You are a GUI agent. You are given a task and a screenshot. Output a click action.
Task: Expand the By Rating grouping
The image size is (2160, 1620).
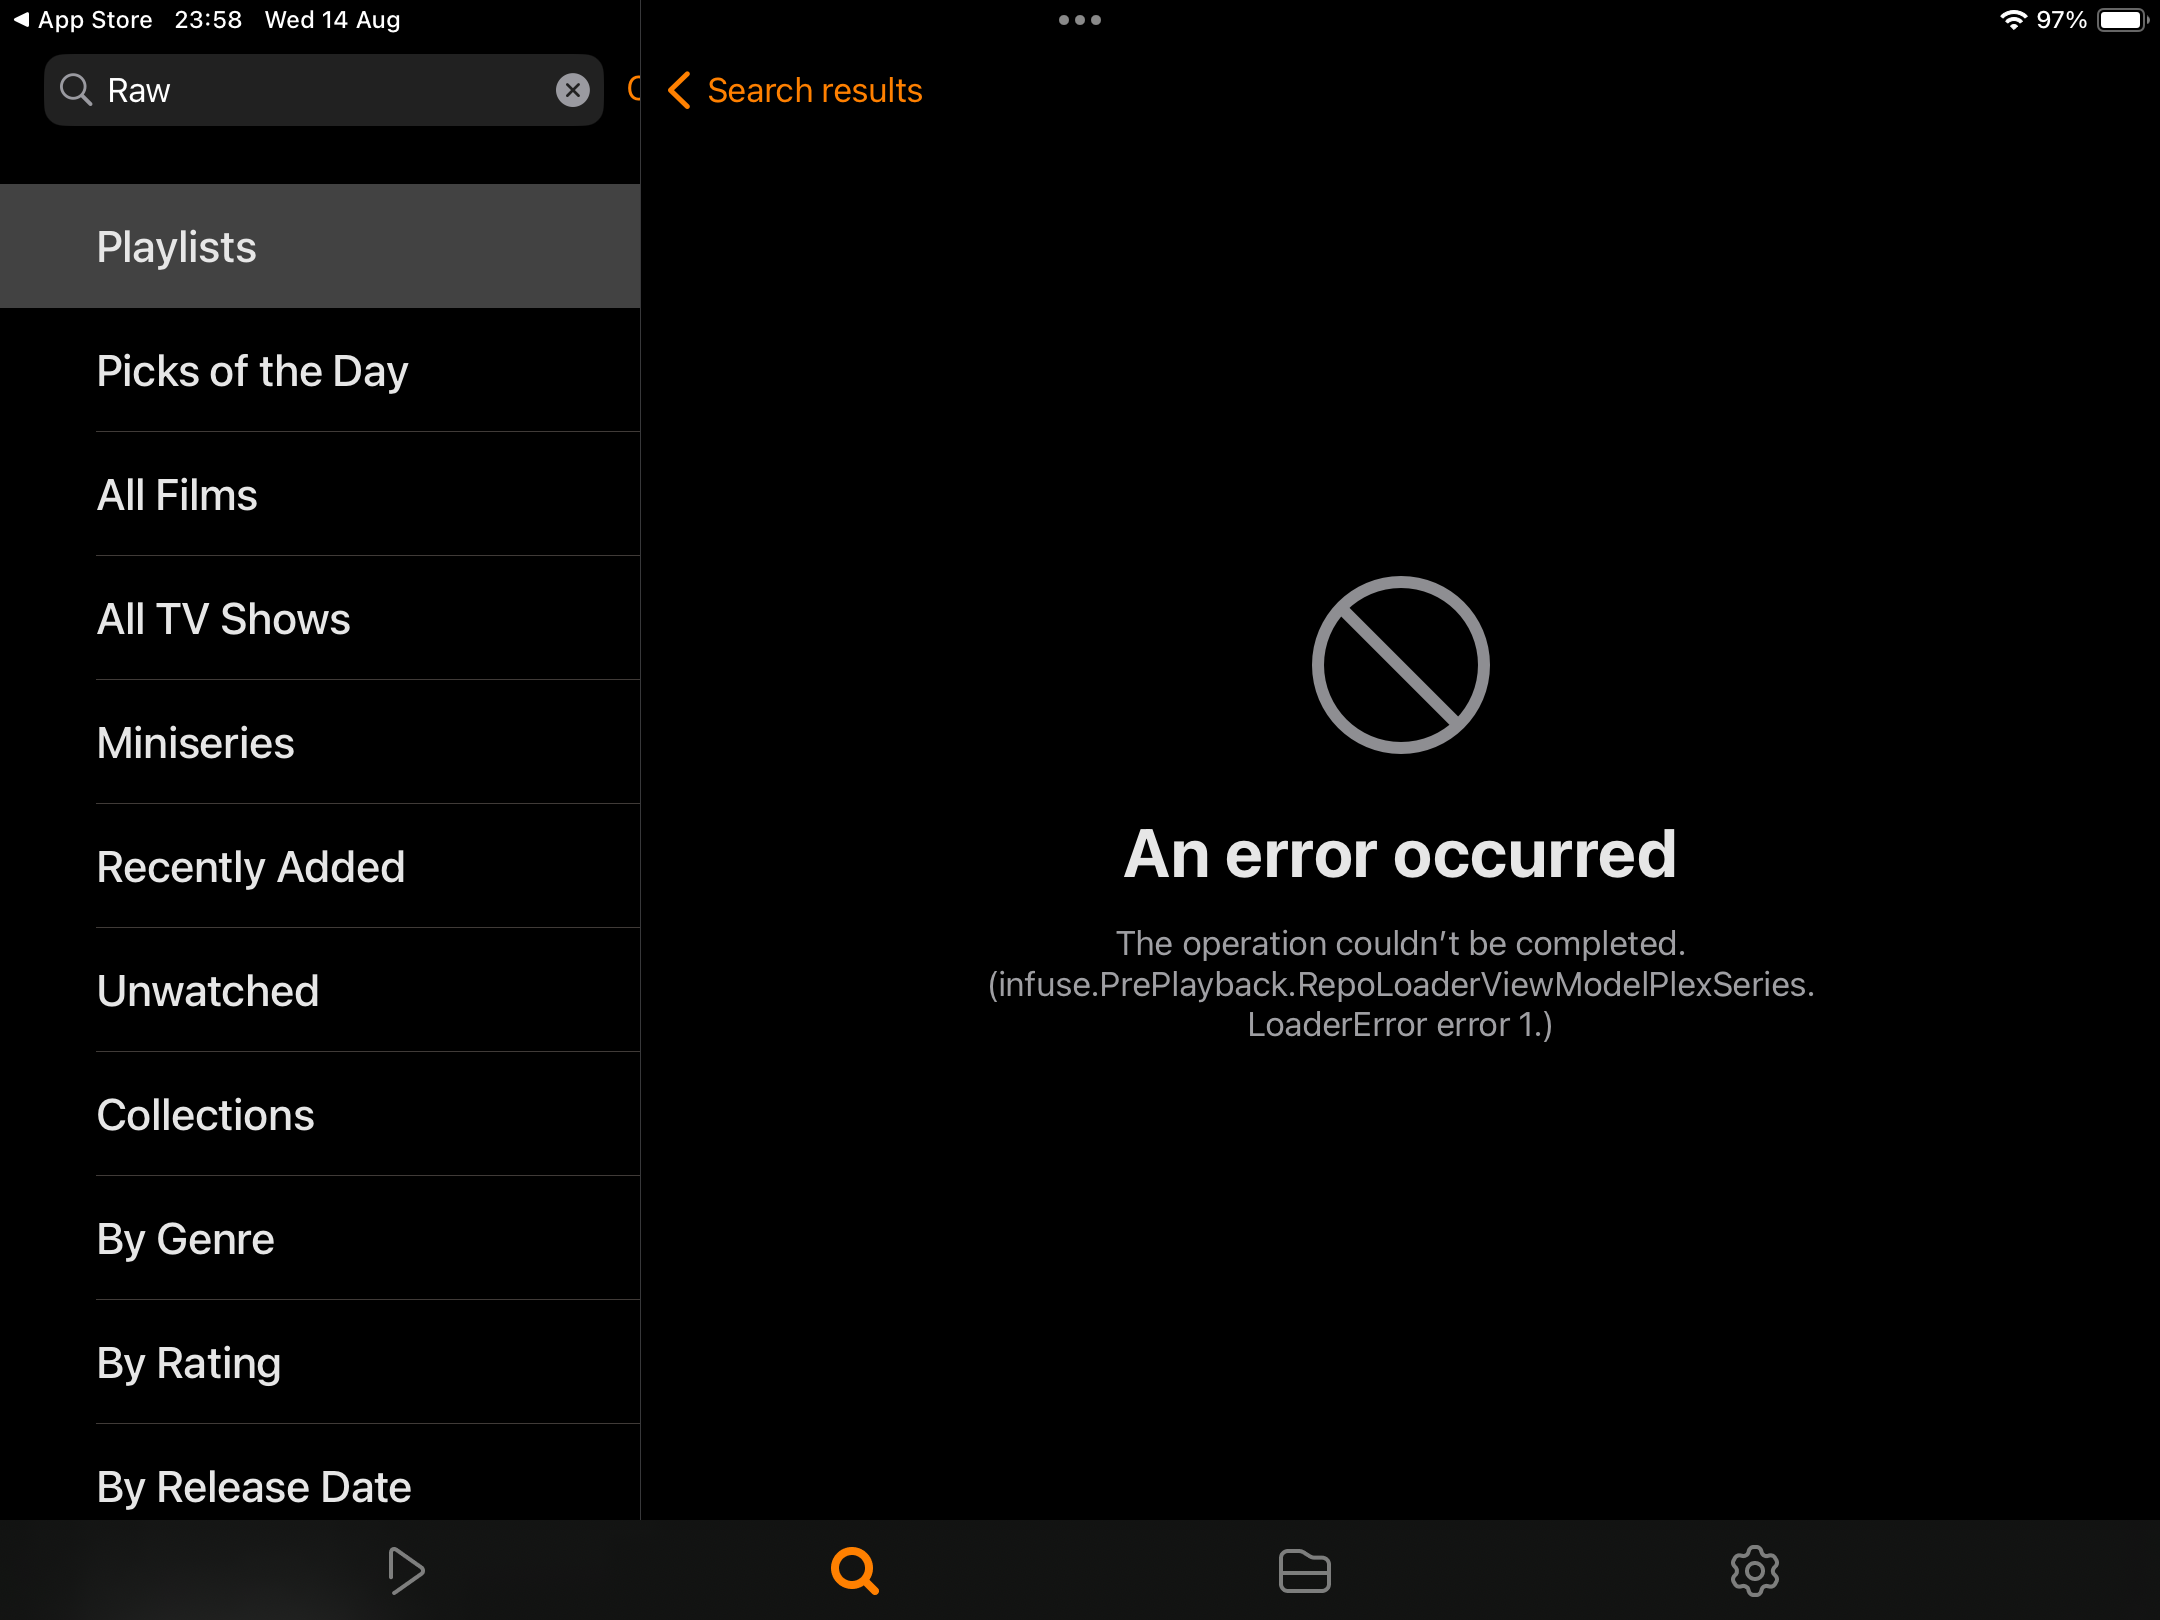pyautogui.click(x=320, y=1363)
